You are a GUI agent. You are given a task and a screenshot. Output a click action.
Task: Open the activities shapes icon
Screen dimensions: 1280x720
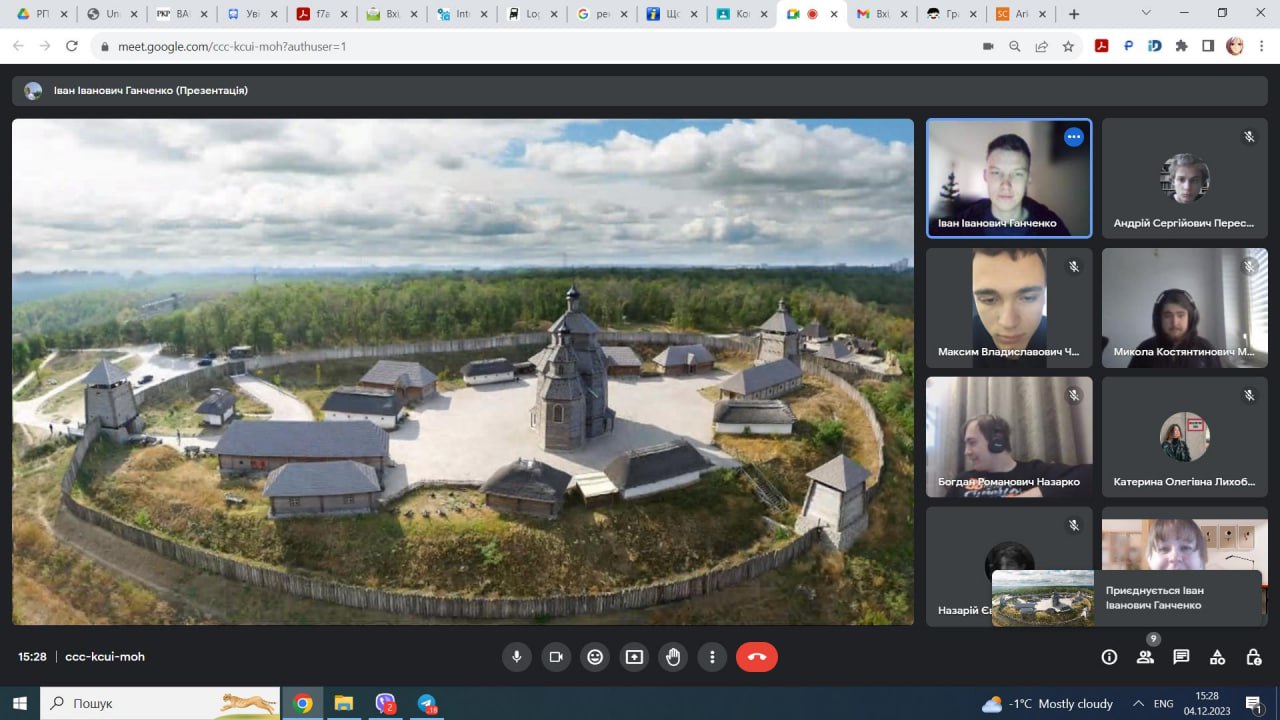1217,657
